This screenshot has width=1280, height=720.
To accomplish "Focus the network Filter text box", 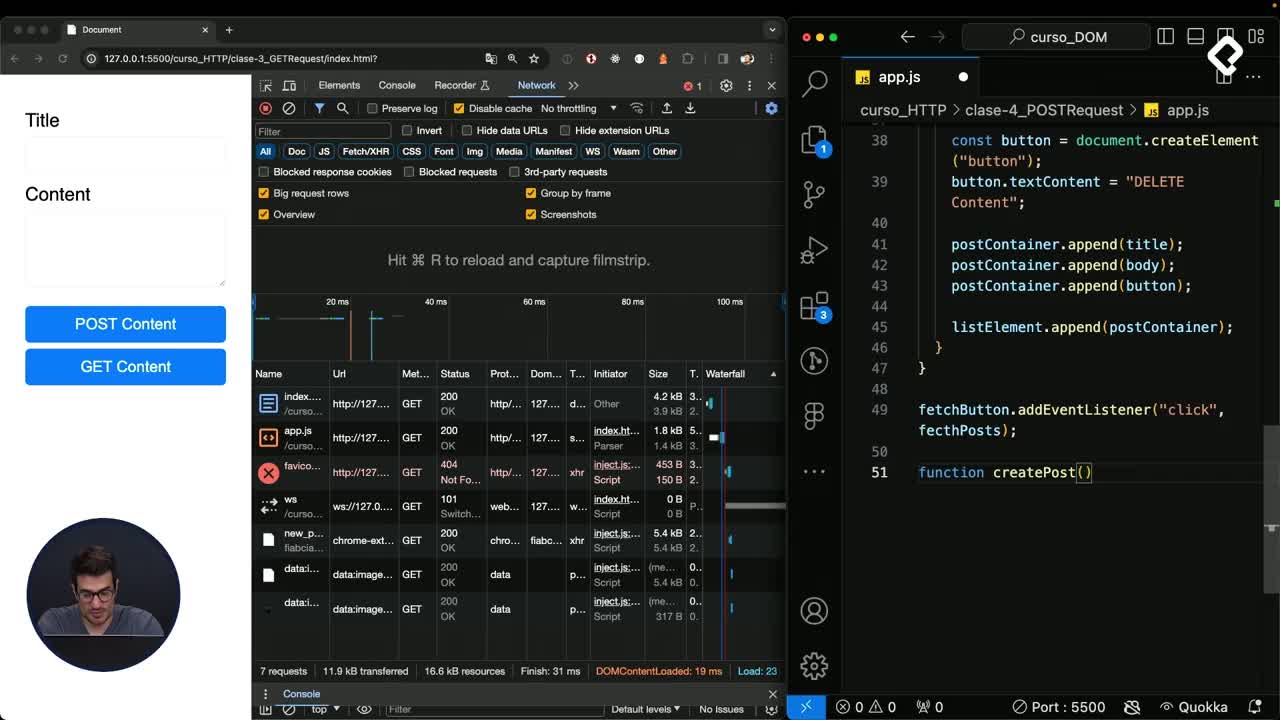I will click(x=322, y=131).
